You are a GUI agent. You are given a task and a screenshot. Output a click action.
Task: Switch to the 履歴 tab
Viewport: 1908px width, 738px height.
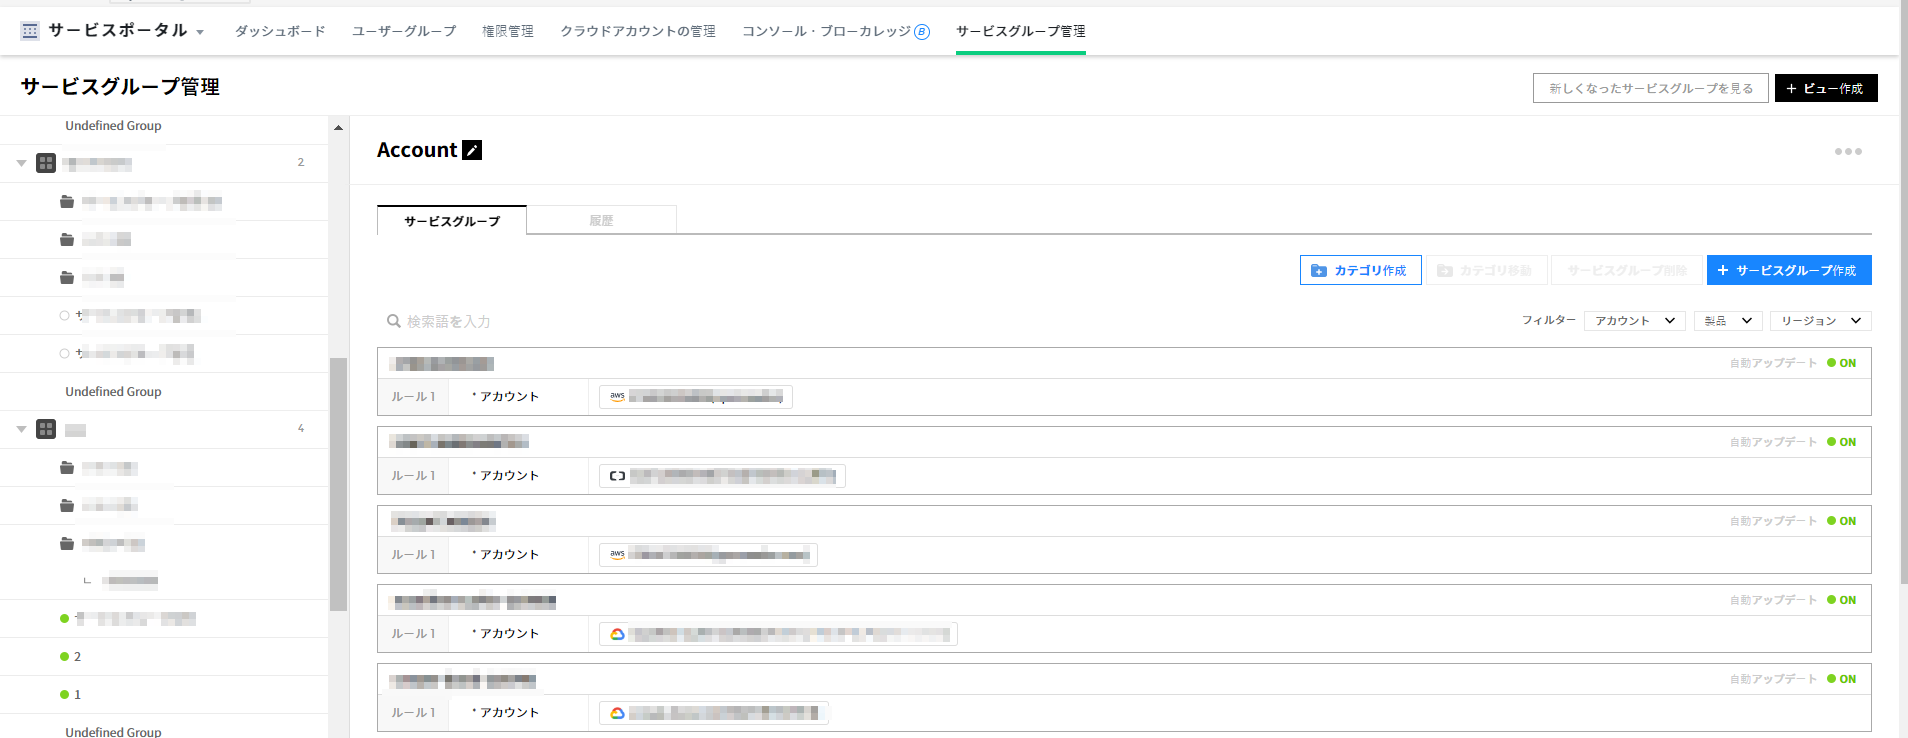(601, 221)
